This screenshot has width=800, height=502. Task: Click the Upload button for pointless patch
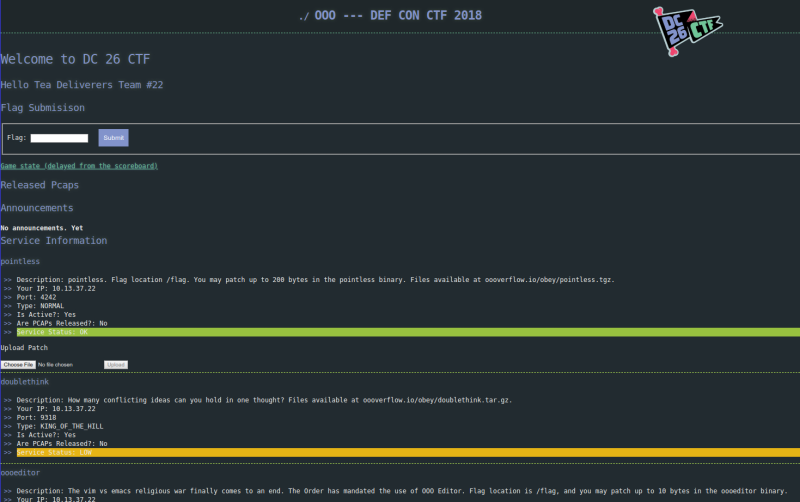point(116,365)
